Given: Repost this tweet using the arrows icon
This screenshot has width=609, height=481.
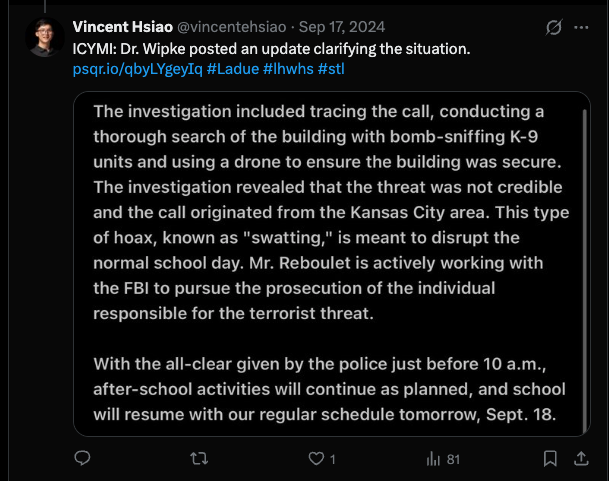Looking at the screenshot, I should pyautogui.click(x=199, y=459).
